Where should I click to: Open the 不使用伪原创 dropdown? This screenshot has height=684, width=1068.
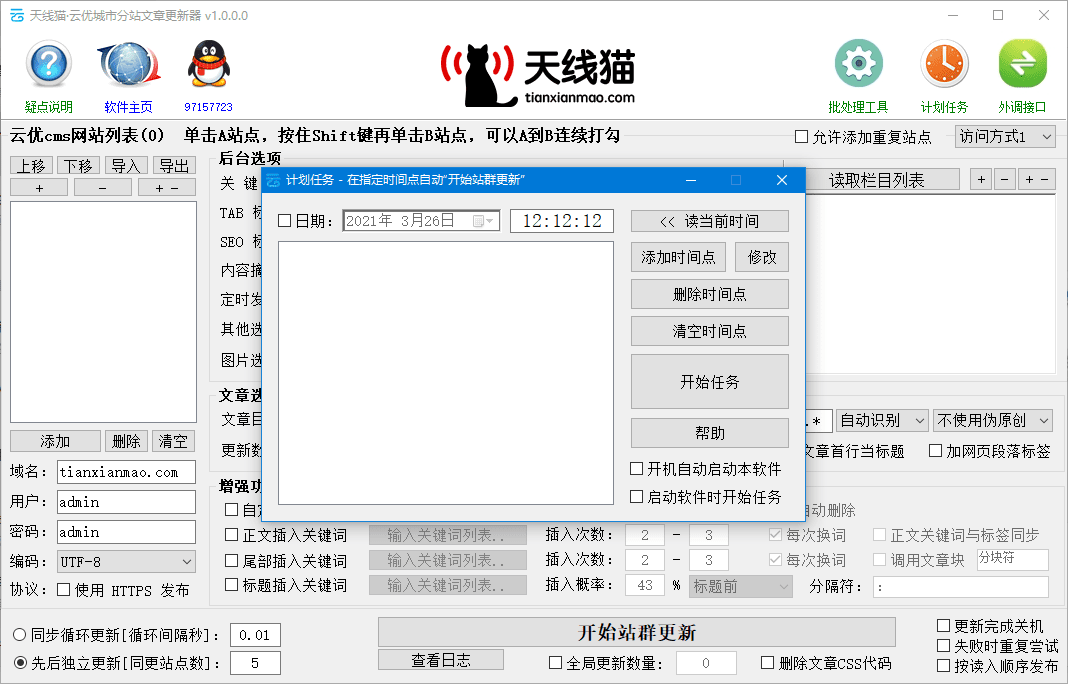point(993,420)
